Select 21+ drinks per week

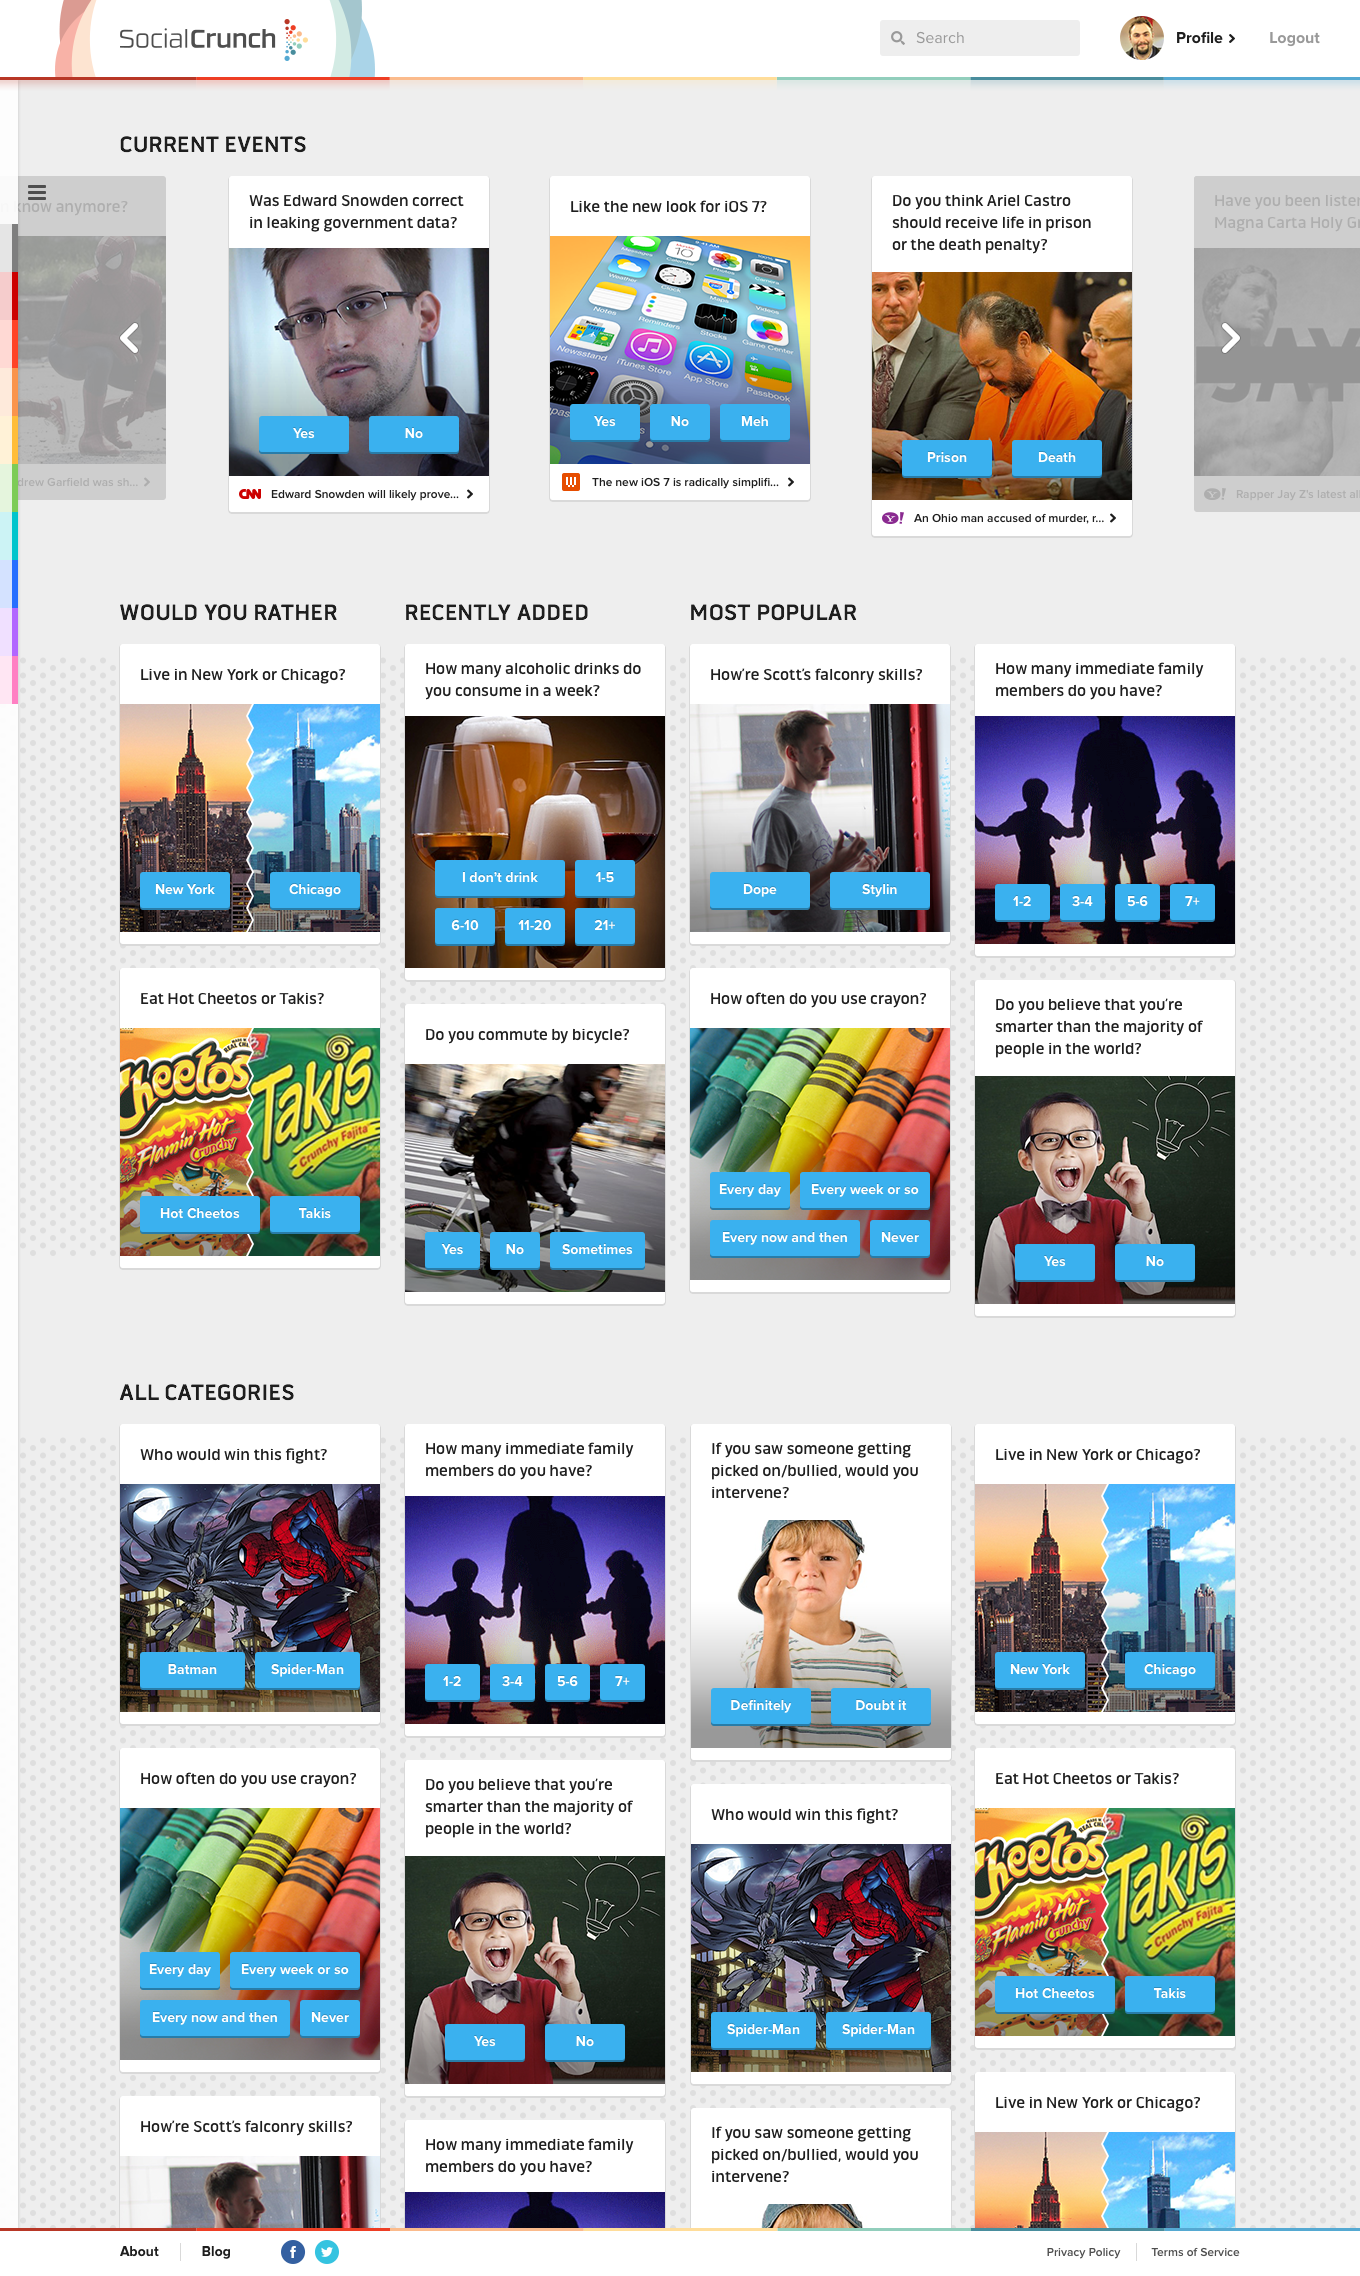(x=605, y=926)
